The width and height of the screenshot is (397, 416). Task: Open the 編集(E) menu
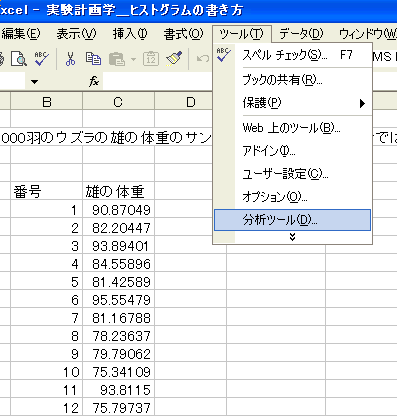tap(21, 34)
